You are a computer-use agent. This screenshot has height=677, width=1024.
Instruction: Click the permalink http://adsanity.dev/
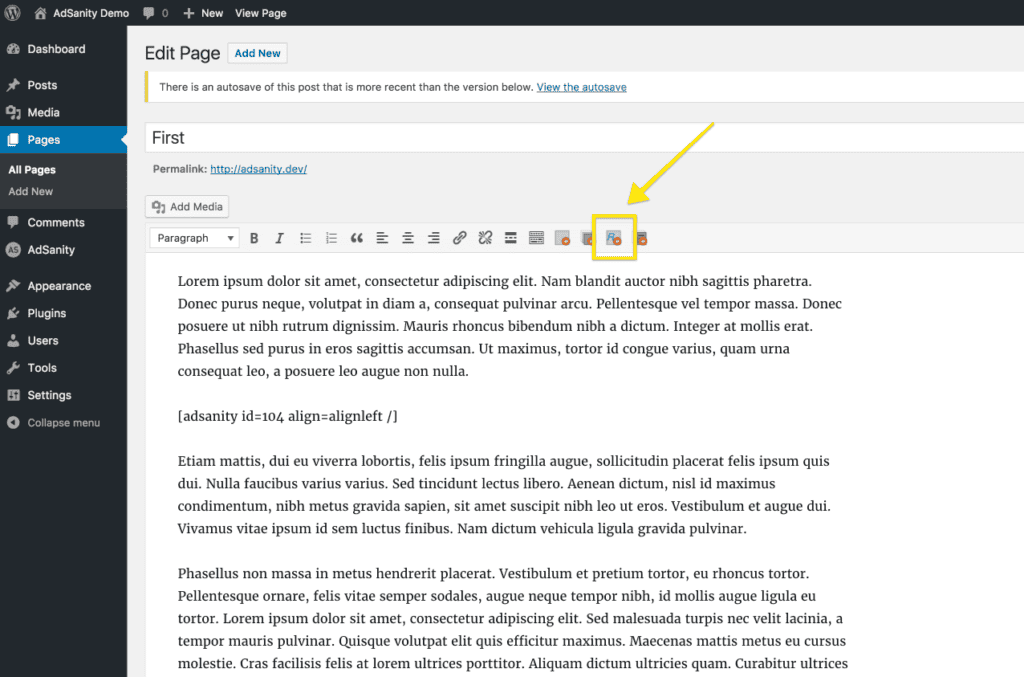pyautogui.click(x=258, y=169)
